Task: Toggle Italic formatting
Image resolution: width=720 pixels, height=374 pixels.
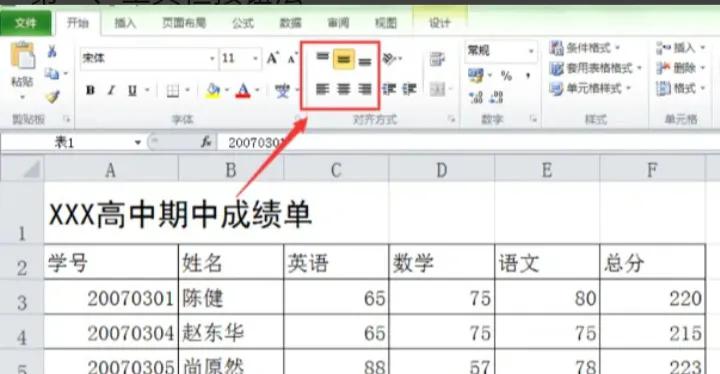Action: click(111, 91)
